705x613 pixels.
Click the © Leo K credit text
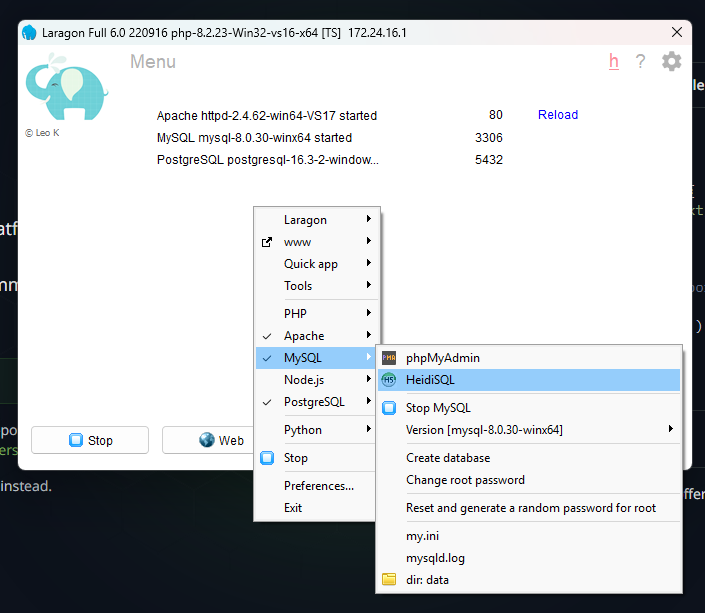tap(42, 133)
